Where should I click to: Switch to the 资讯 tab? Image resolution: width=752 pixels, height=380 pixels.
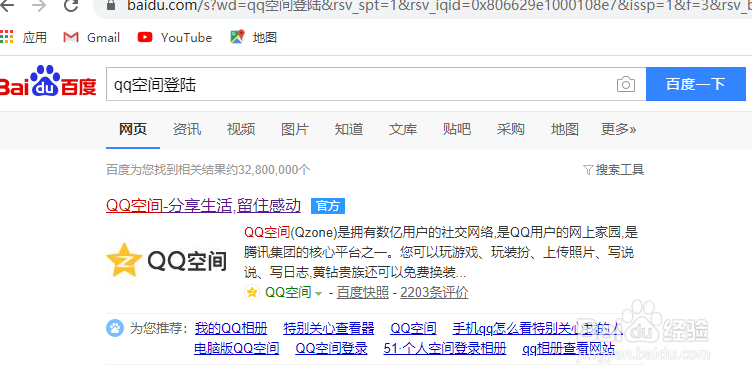(187, 129)
